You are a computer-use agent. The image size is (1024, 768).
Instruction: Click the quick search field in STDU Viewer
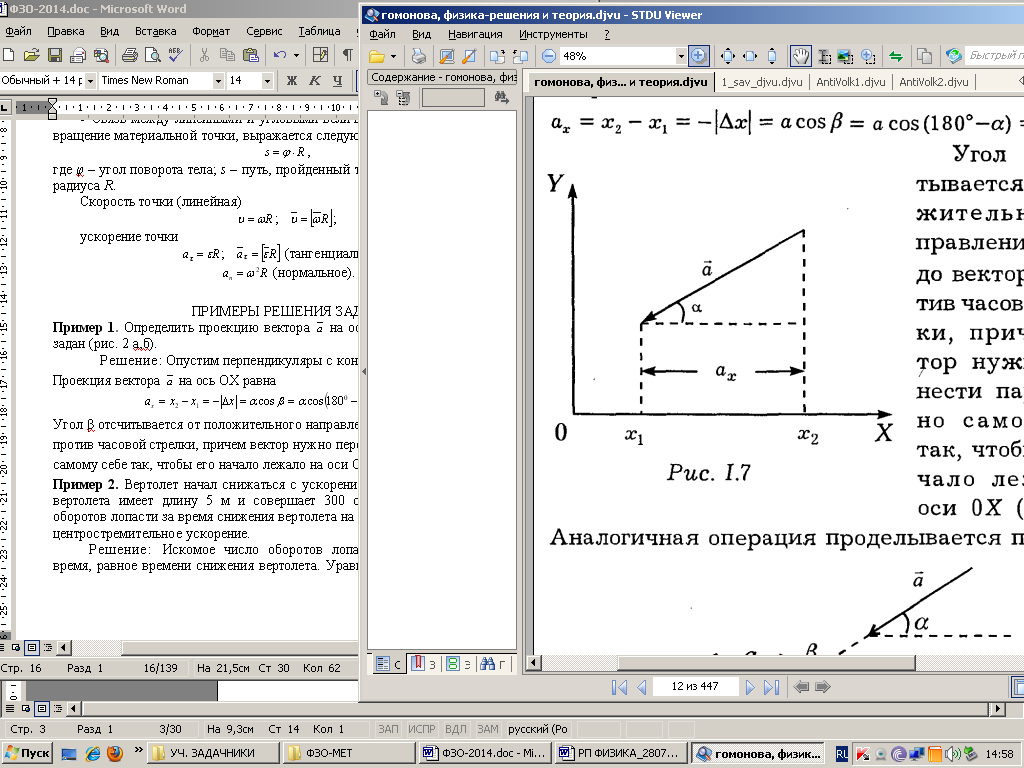coord(994,56)
